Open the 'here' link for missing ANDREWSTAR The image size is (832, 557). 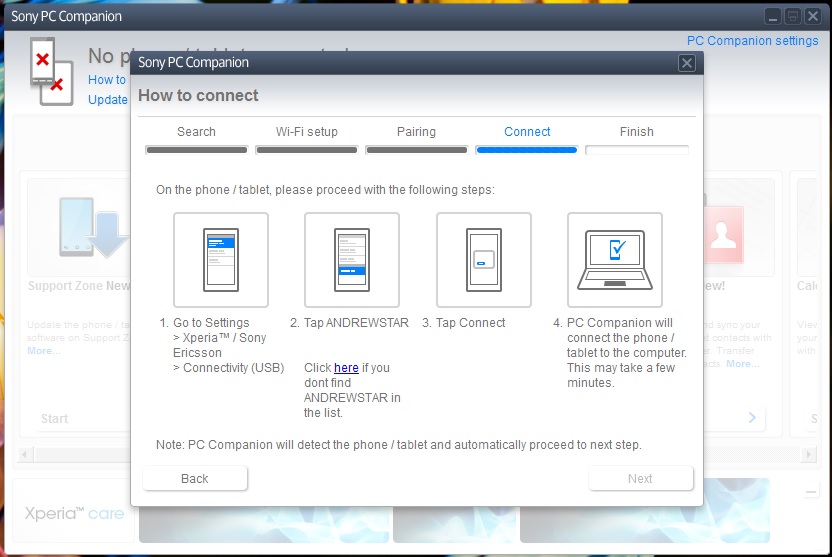point(346,368)
